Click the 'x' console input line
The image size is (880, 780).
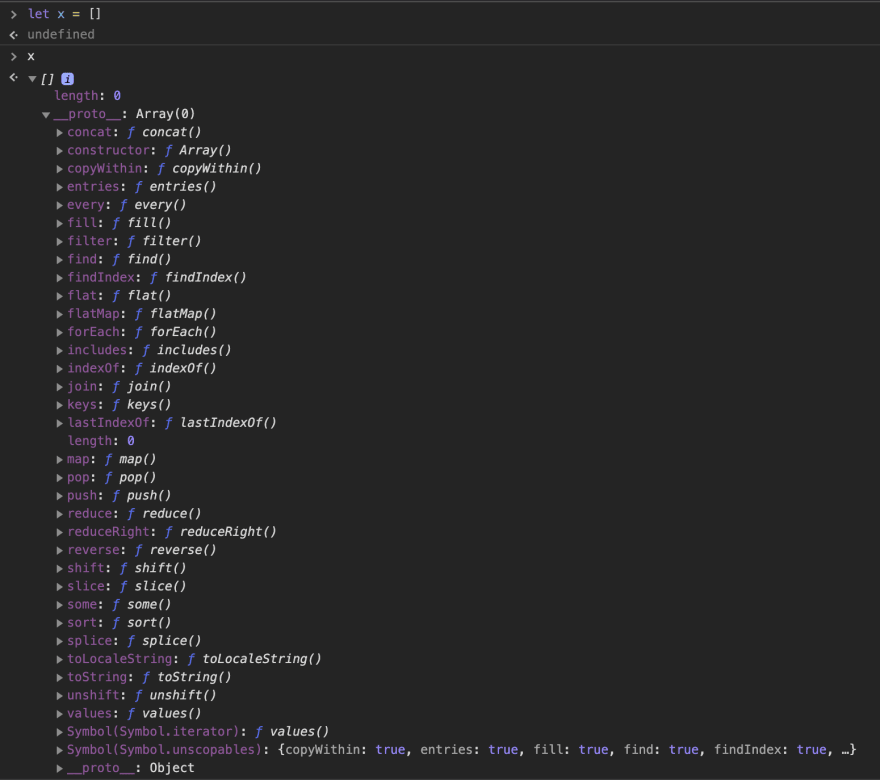(31, 56)
